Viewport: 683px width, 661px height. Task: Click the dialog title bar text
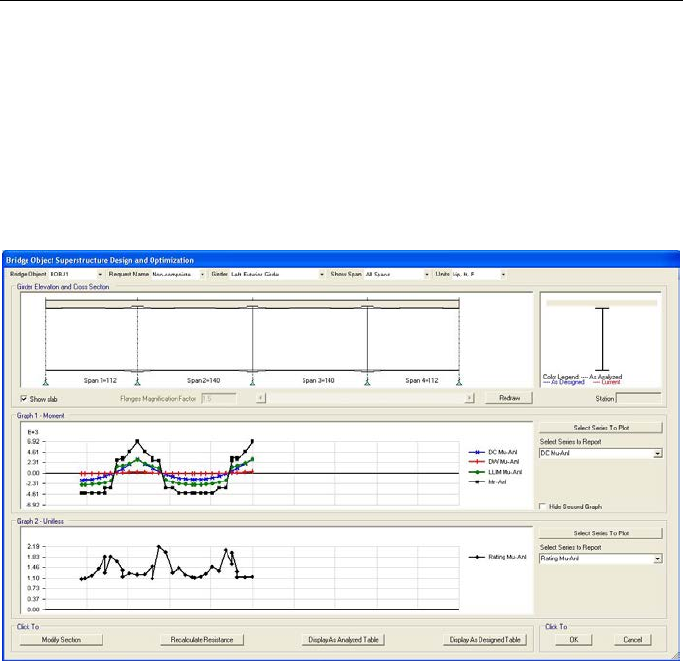(100, 260)
